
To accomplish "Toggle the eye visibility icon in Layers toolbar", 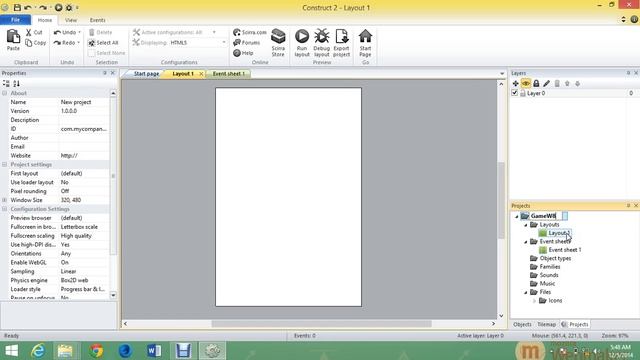I will pyautogui.click(x=526, y=84).
